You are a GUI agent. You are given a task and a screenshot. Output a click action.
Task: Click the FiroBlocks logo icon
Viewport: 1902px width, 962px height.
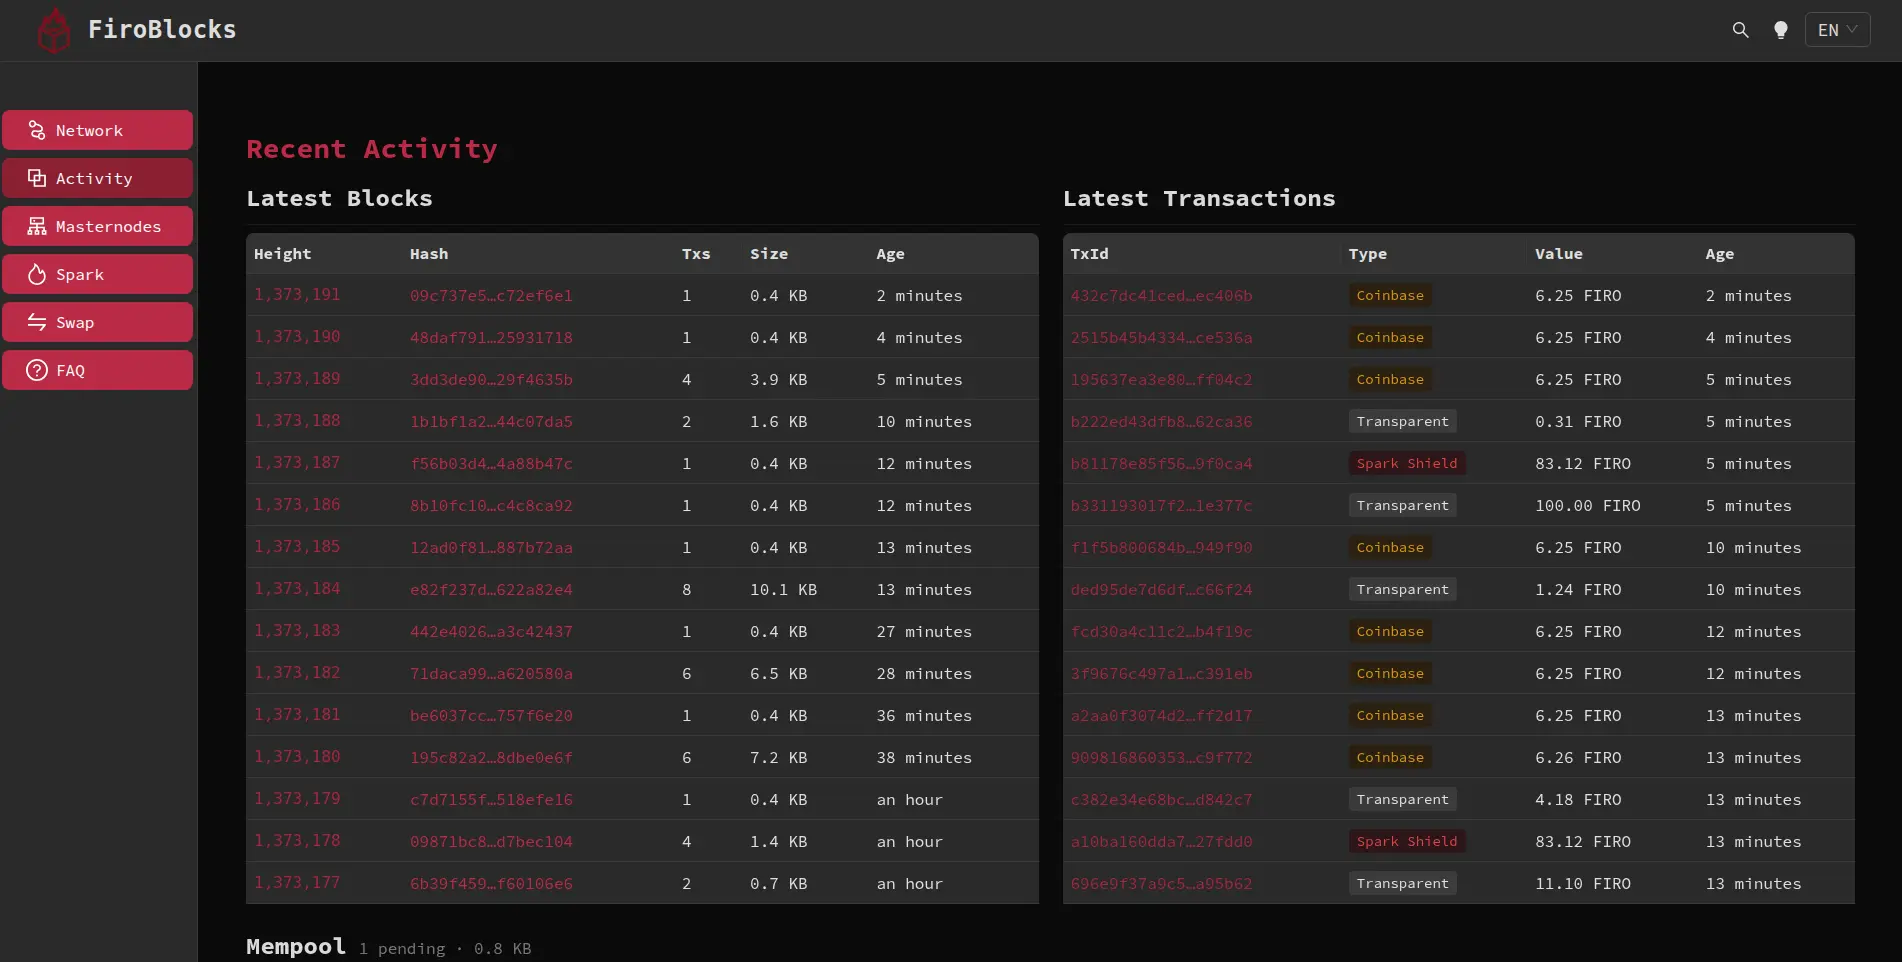[54, 30]
